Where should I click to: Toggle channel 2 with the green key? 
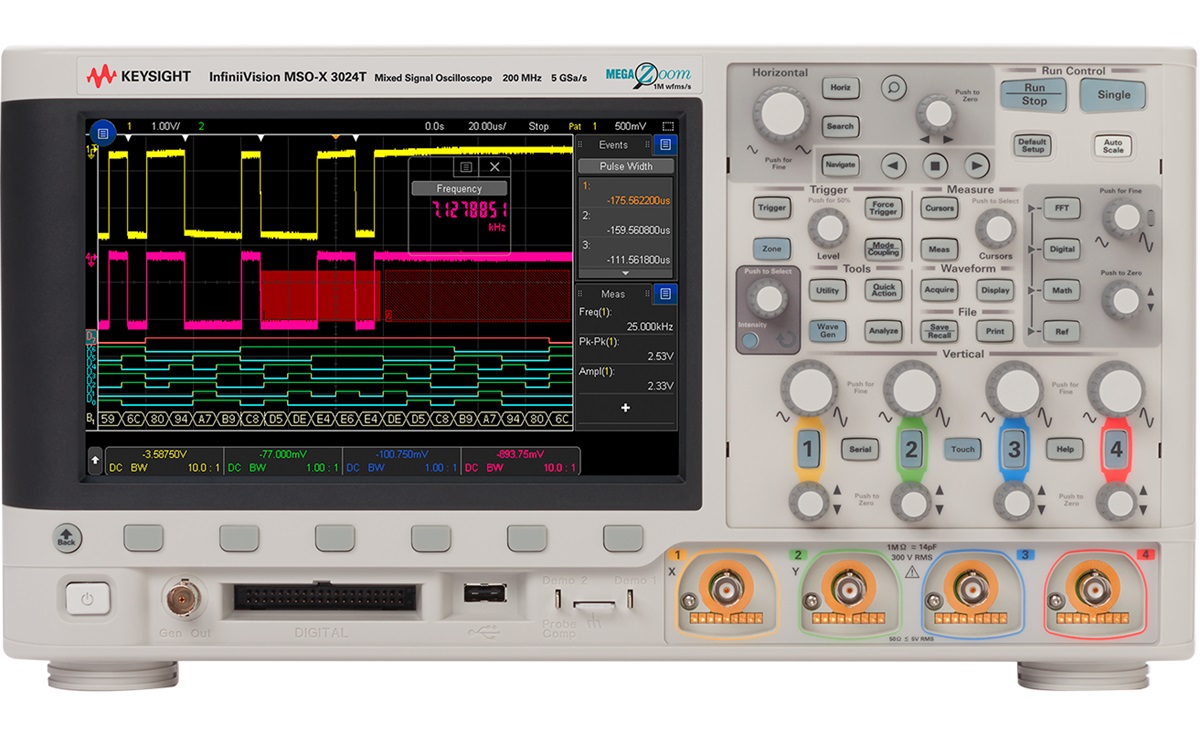[911, 449]
